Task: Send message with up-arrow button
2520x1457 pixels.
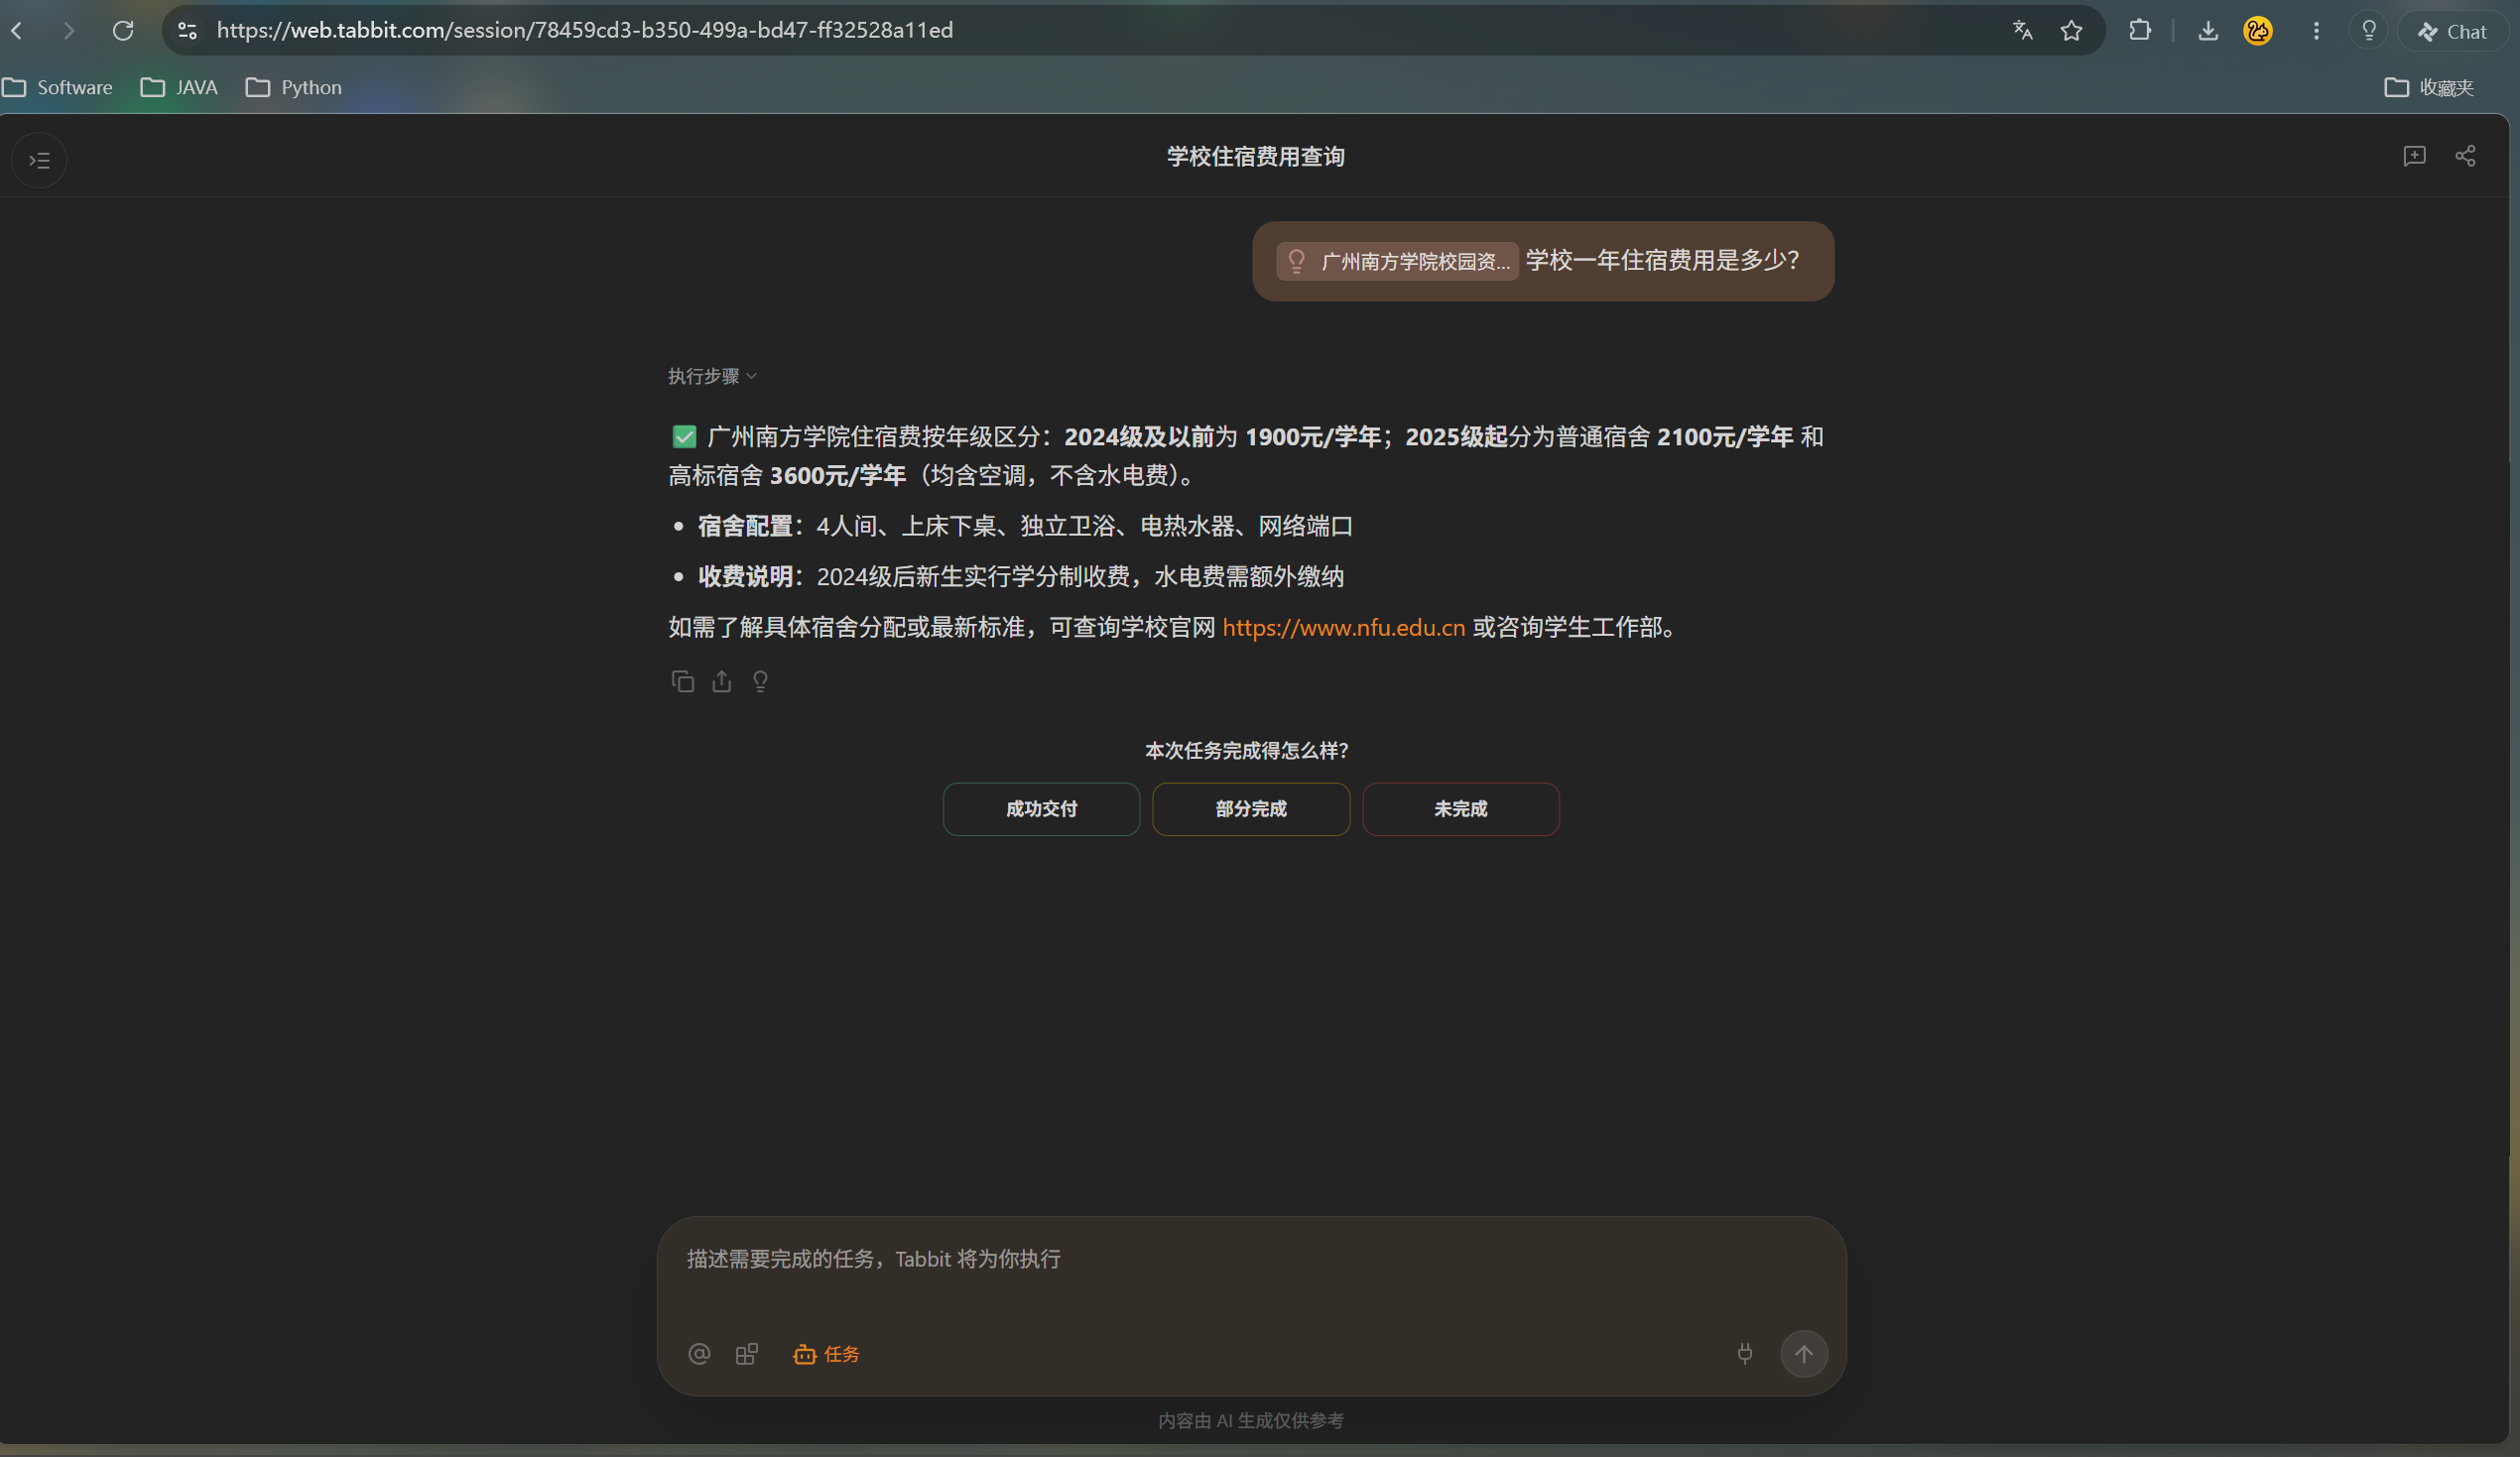Action: tap(1803, 1353)
